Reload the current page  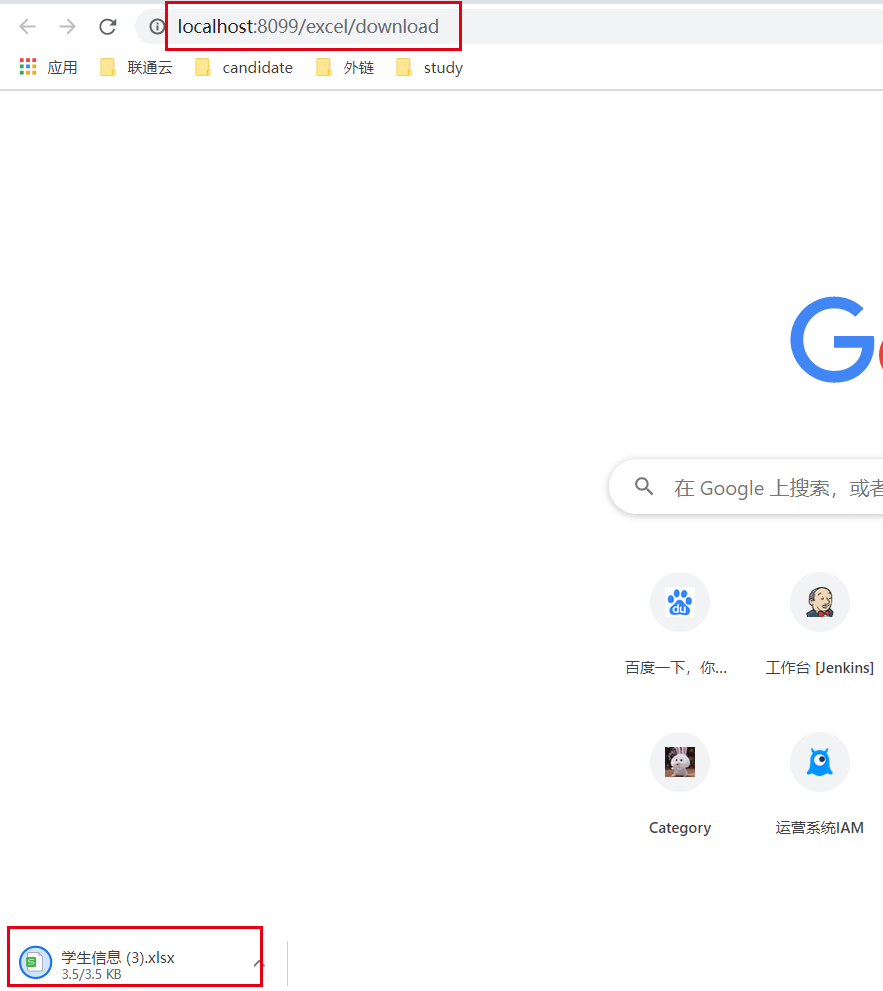pos(107,27)
